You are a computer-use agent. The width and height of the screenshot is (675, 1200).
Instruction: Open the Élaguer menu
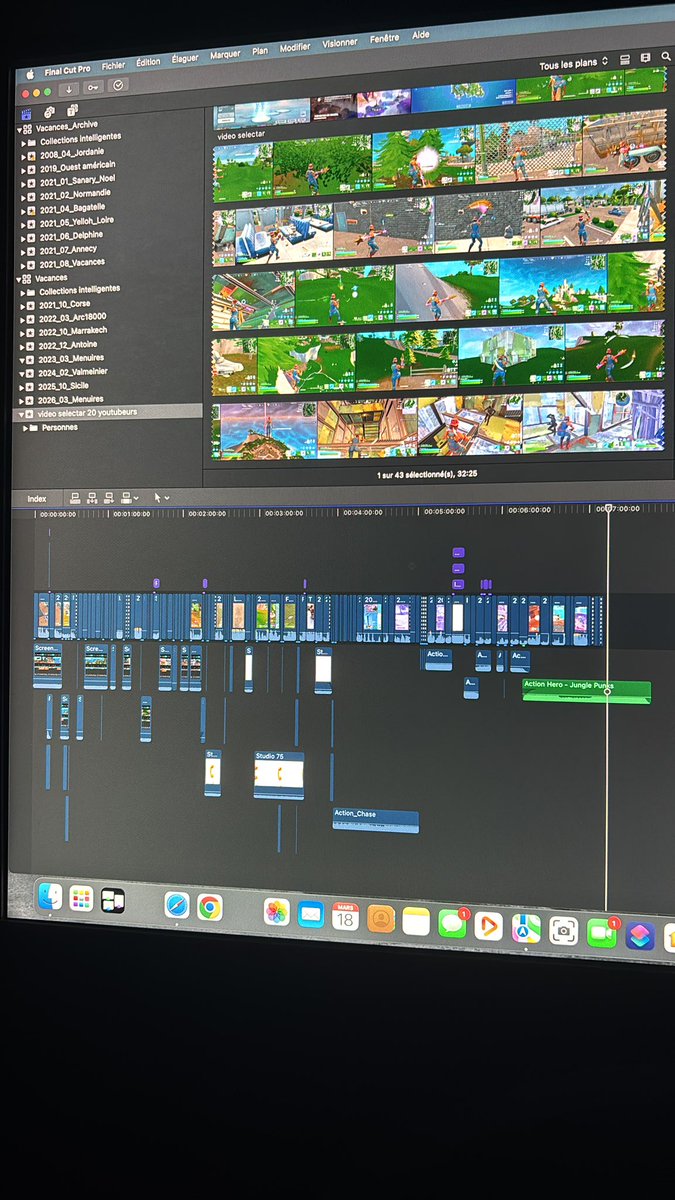click(x=185, y=59)
